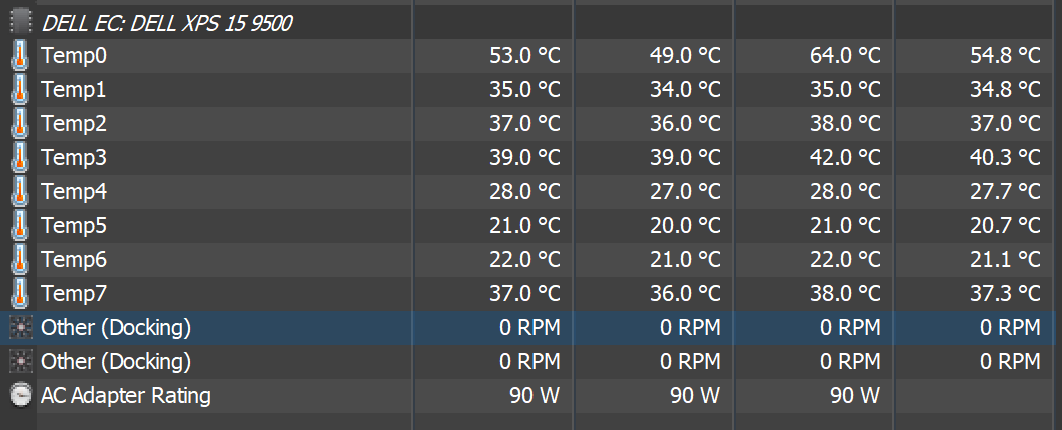Click the thermometer icon next to Temp2
The width and height of the screenshot is (1062, 430).
(x=20, y=124)
